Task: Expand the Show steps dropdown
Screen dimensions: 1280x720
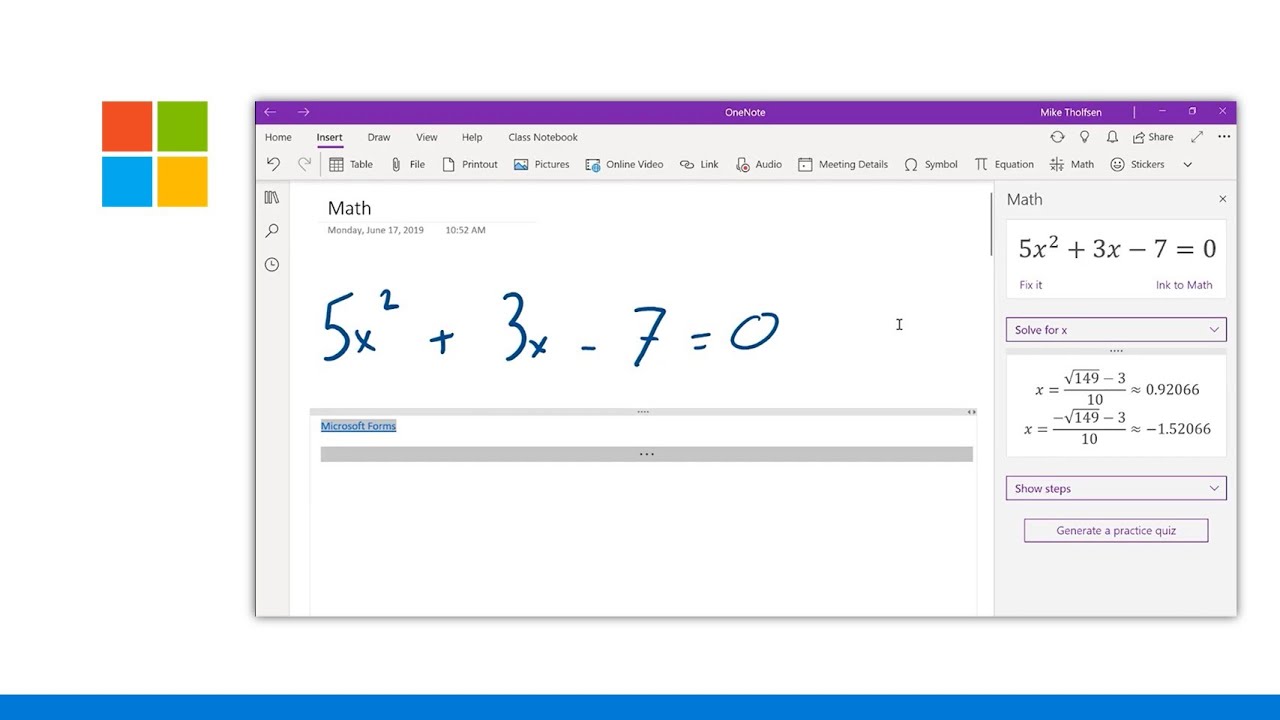Action: click(x=1116, y=488)
